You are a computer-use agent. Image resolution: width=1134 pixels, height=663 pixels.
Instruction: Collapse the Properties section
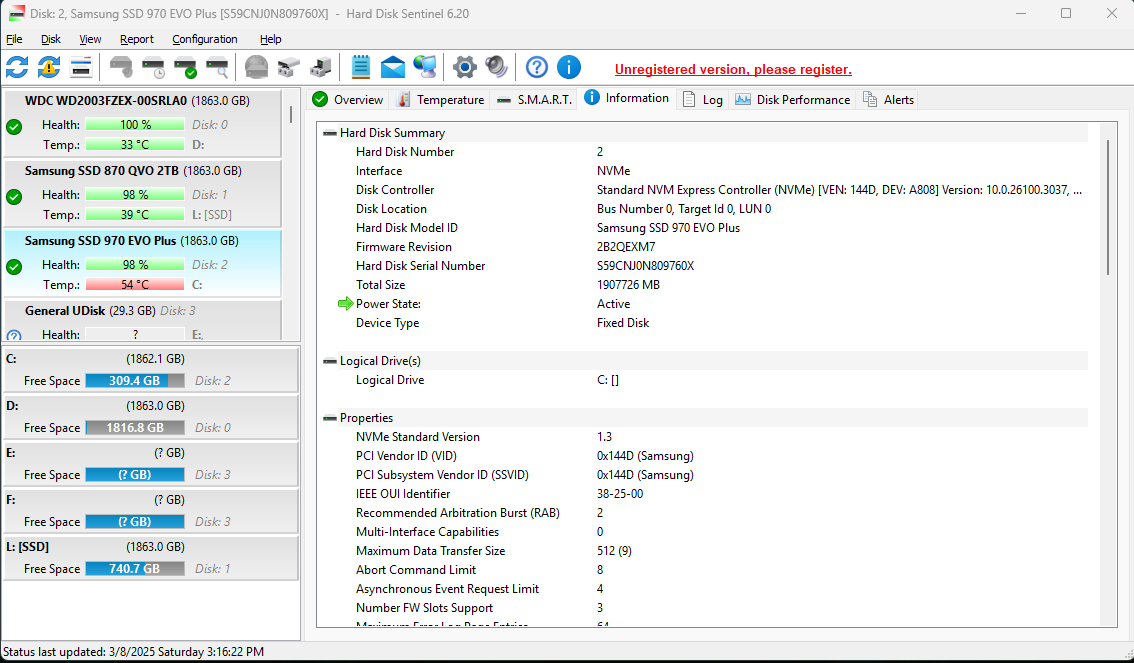(330, 418)
